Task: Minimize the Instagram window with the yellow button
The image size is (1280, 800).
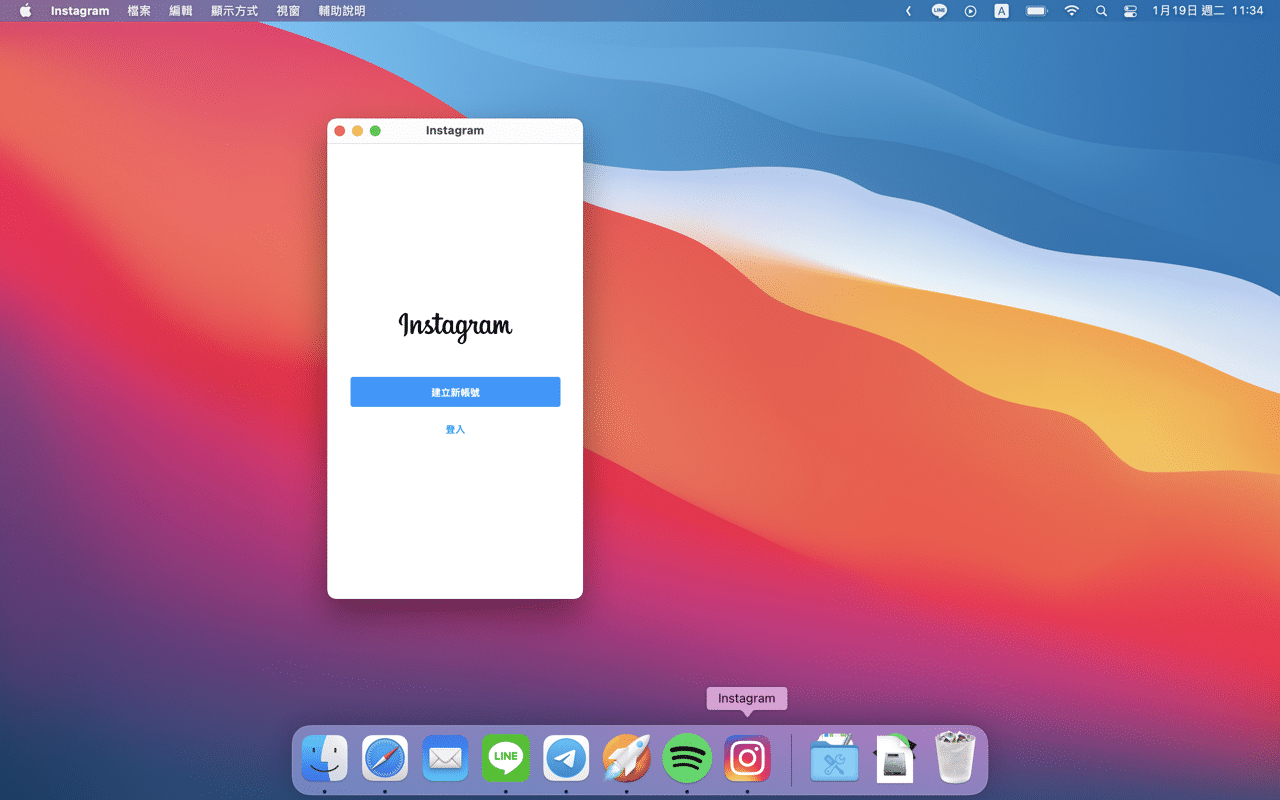Action: tap(358, 131)
